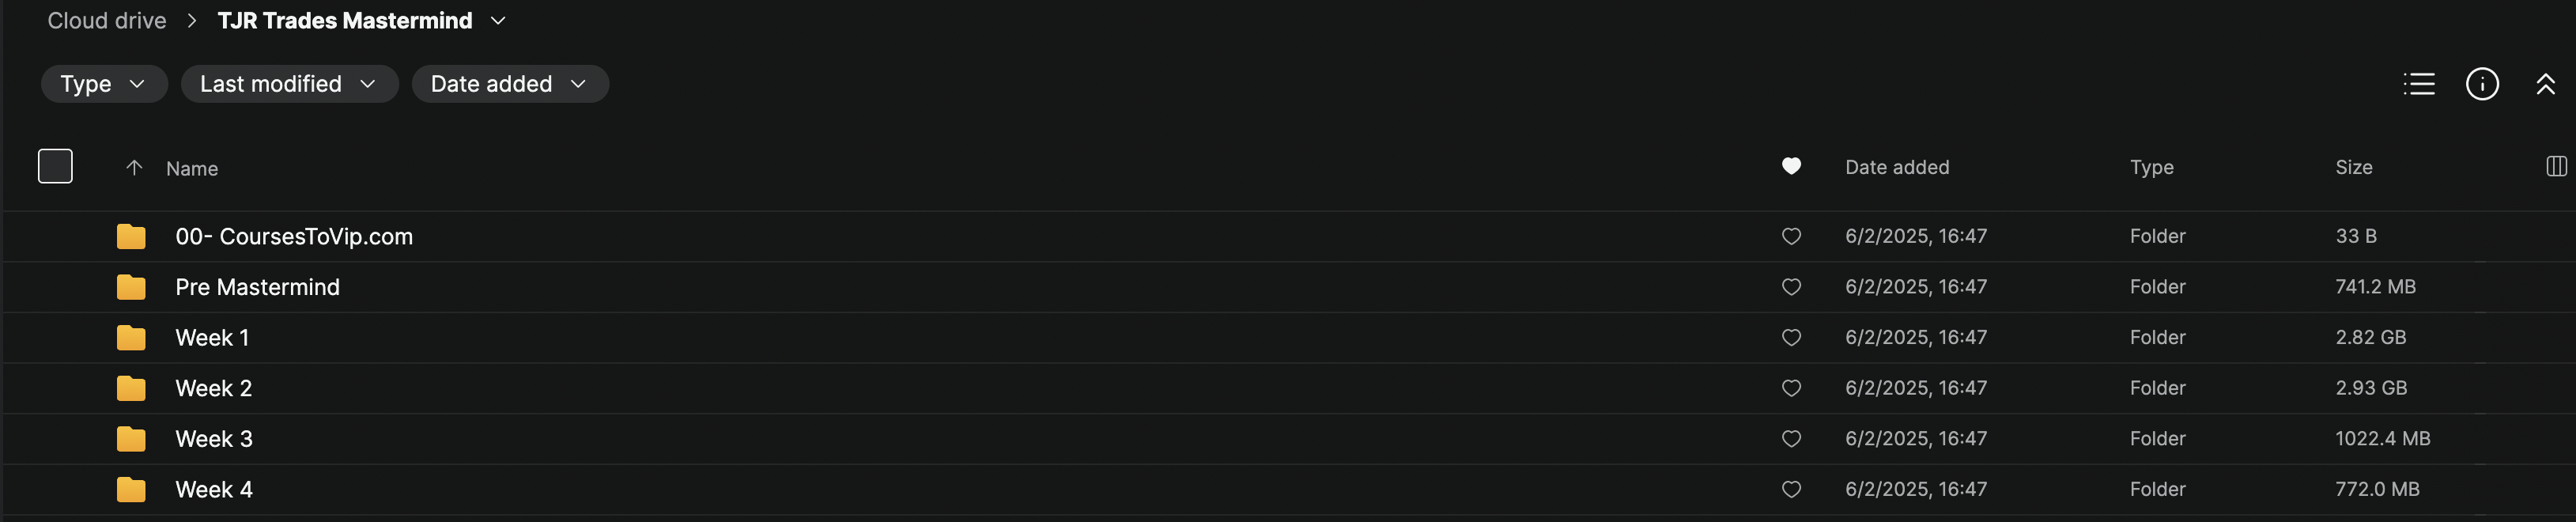Toggle the heart on the Week 4 row
Screen dimensions: 2576x522
[x=1791, y=489]
